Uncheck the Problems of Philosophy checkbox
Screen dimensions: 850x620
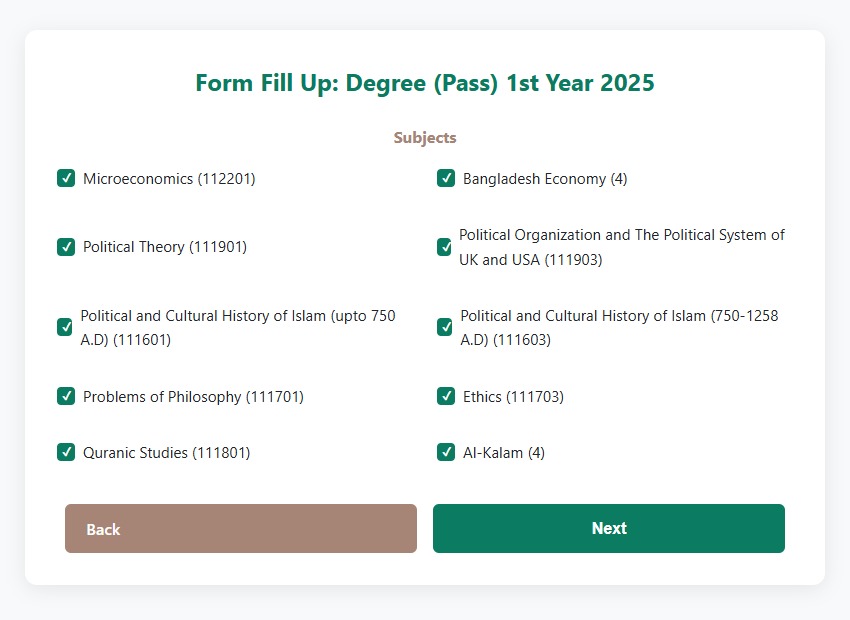[x=66, y=396]
